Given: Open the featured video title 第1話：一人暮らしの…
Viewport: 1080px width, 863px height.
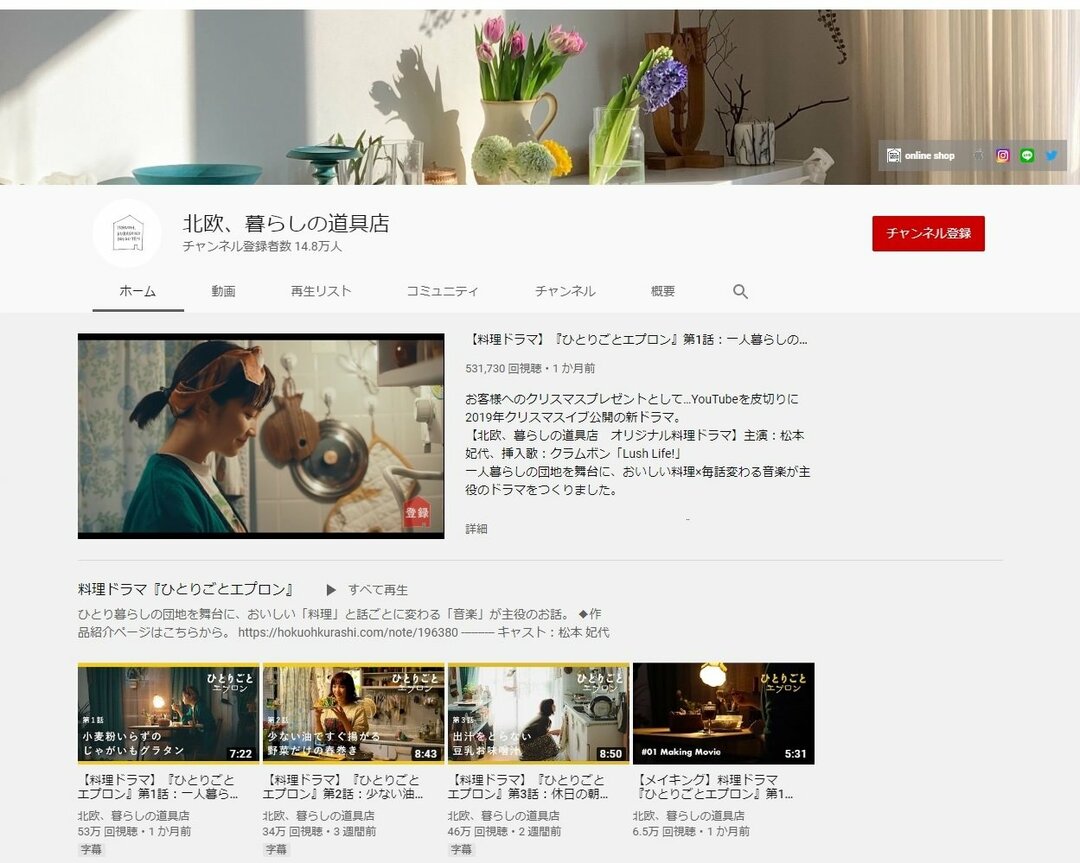Looking at the screenshot, I should (637, 340).
